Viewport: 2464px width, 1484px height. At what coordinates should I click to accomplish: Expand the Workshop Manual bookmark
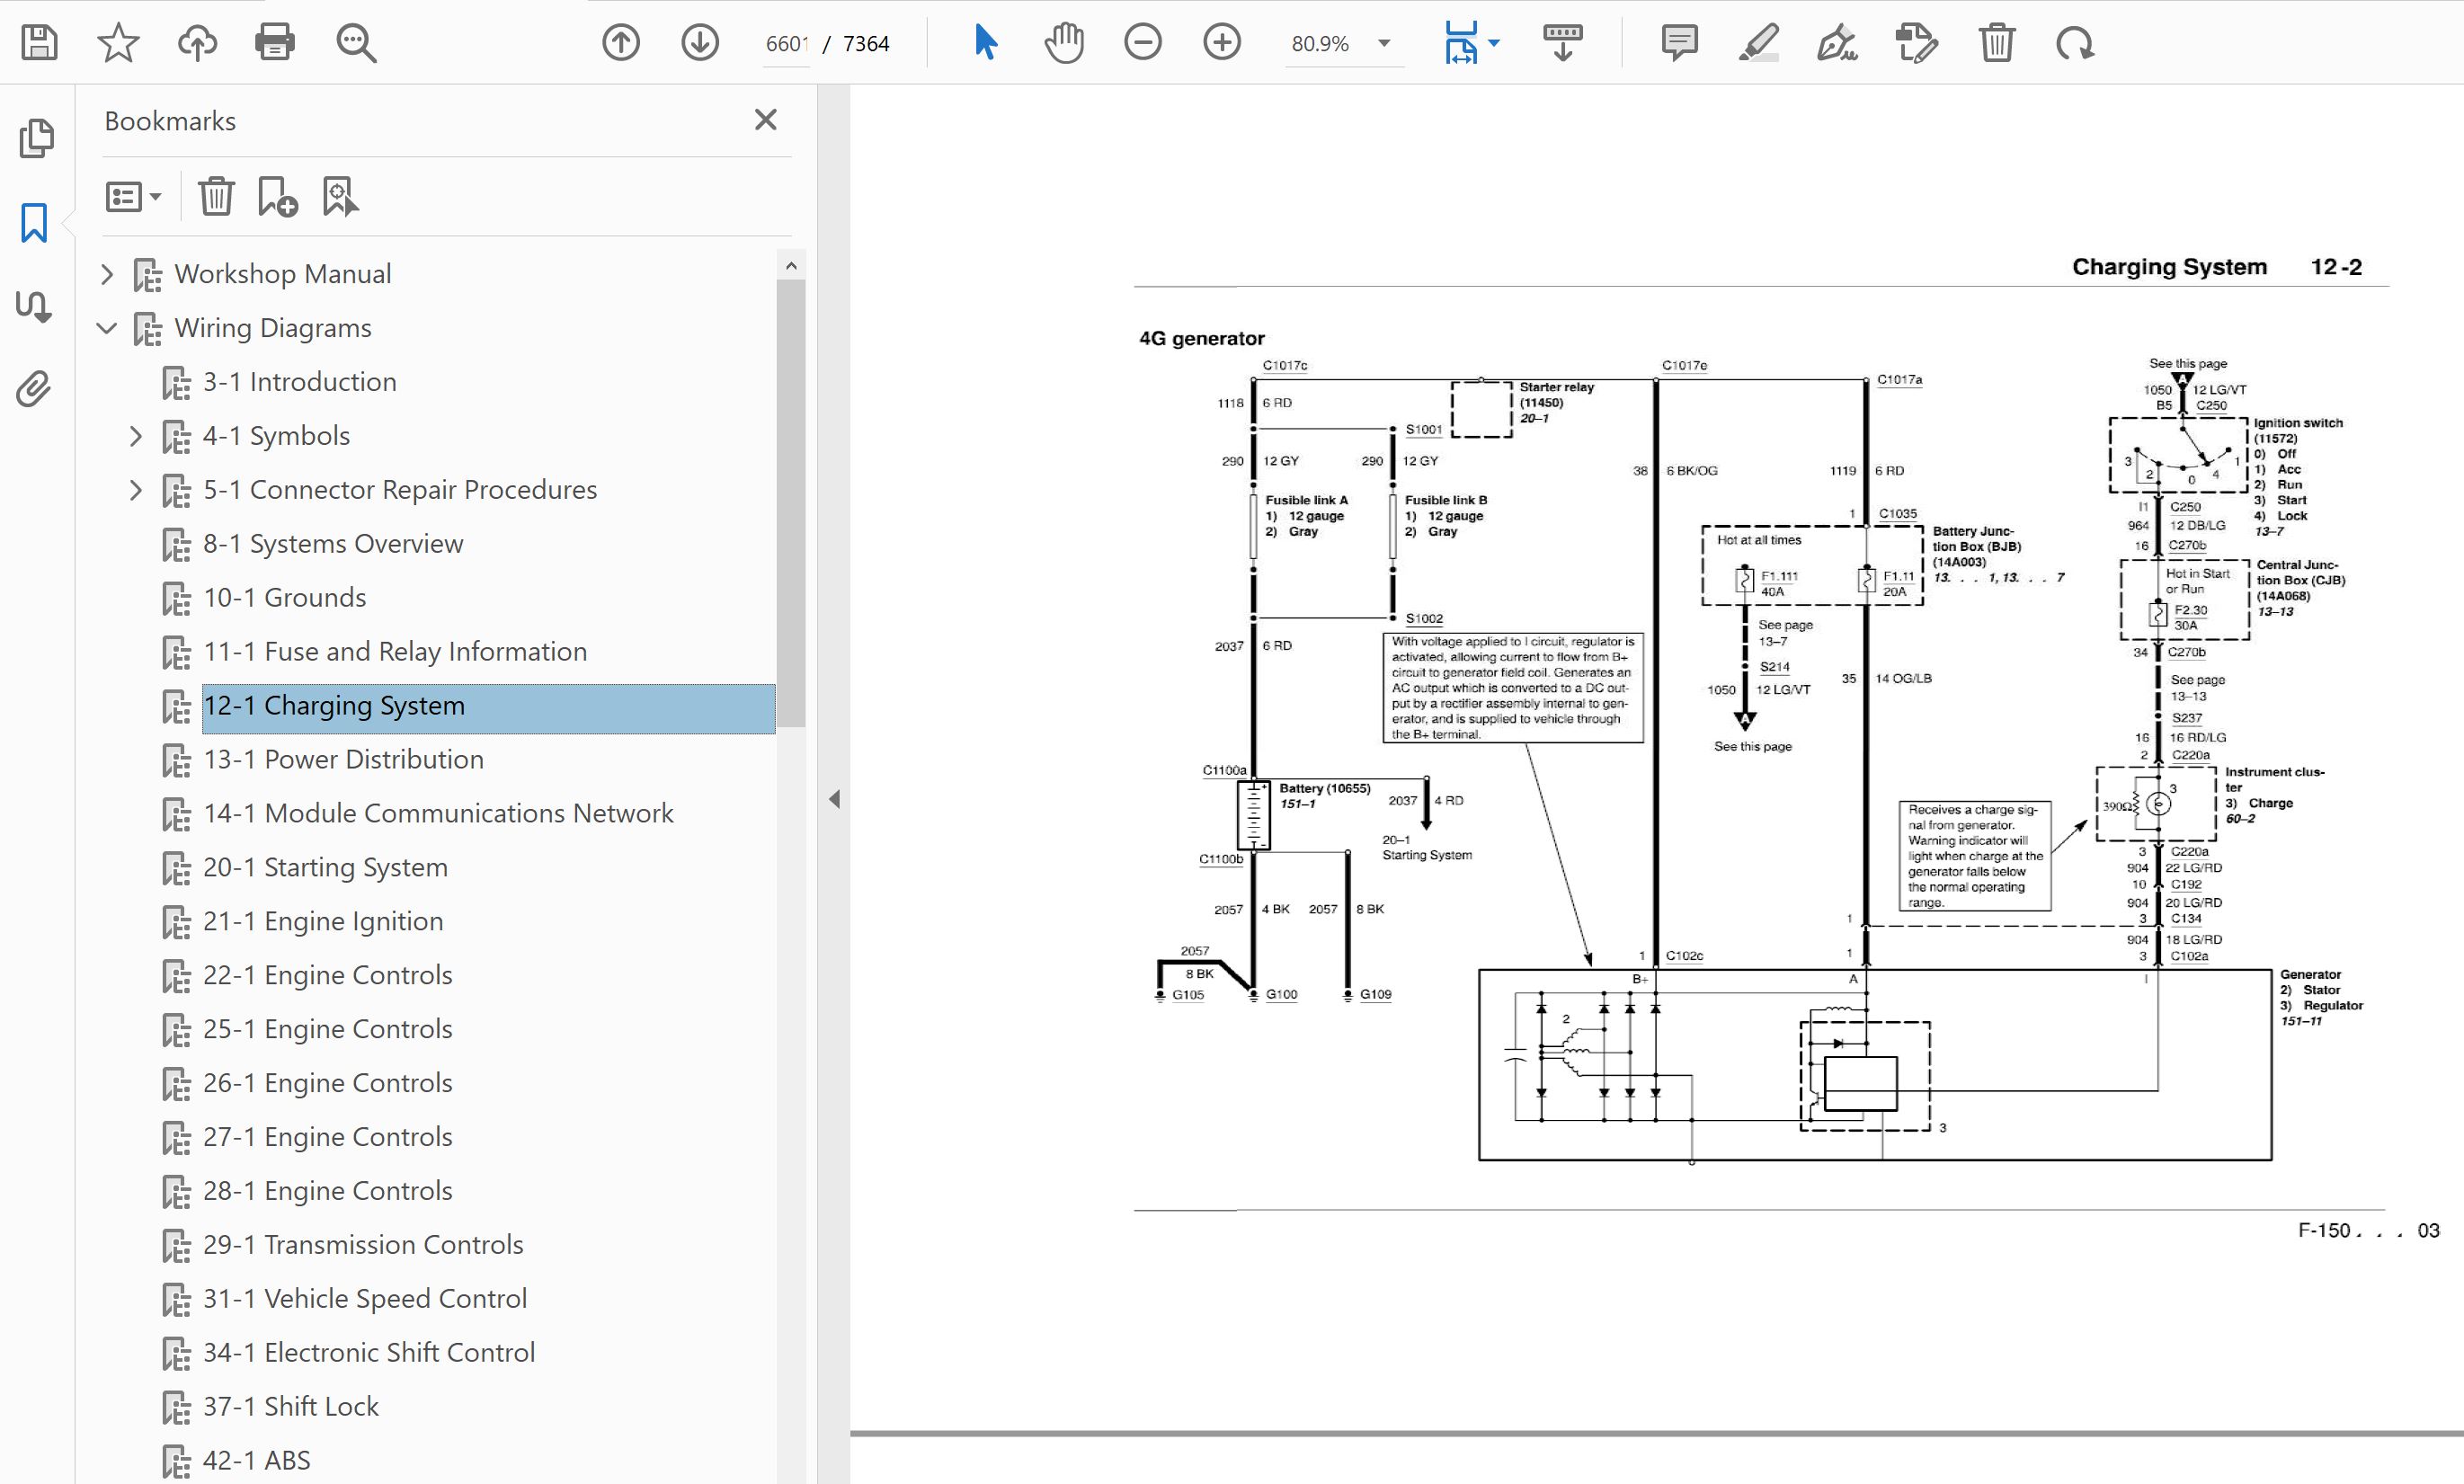coord(107,274)
